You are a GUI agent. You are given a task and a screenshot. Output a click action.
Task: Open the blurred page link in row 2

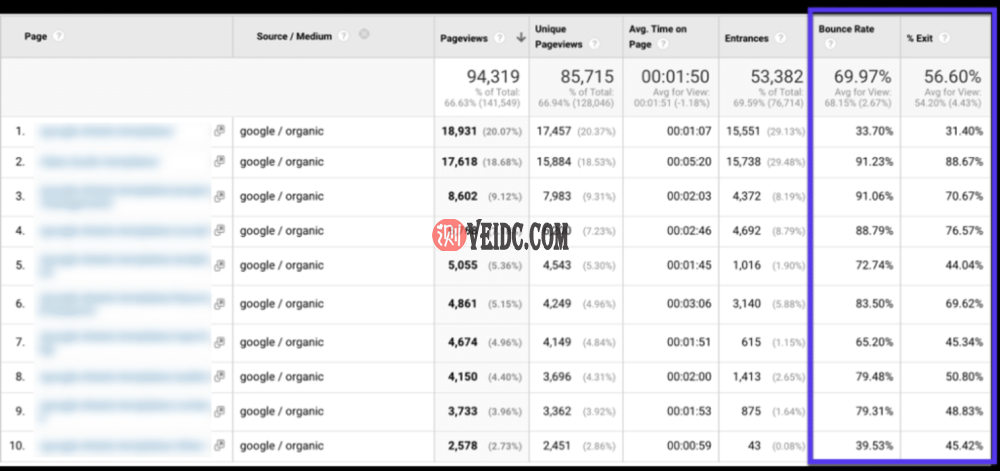(98, 162)
